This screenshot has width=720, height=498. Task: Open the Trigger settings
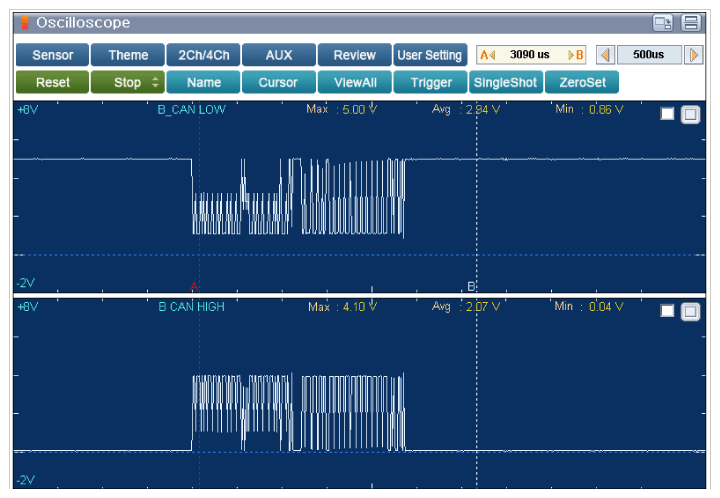coord(431,82)
